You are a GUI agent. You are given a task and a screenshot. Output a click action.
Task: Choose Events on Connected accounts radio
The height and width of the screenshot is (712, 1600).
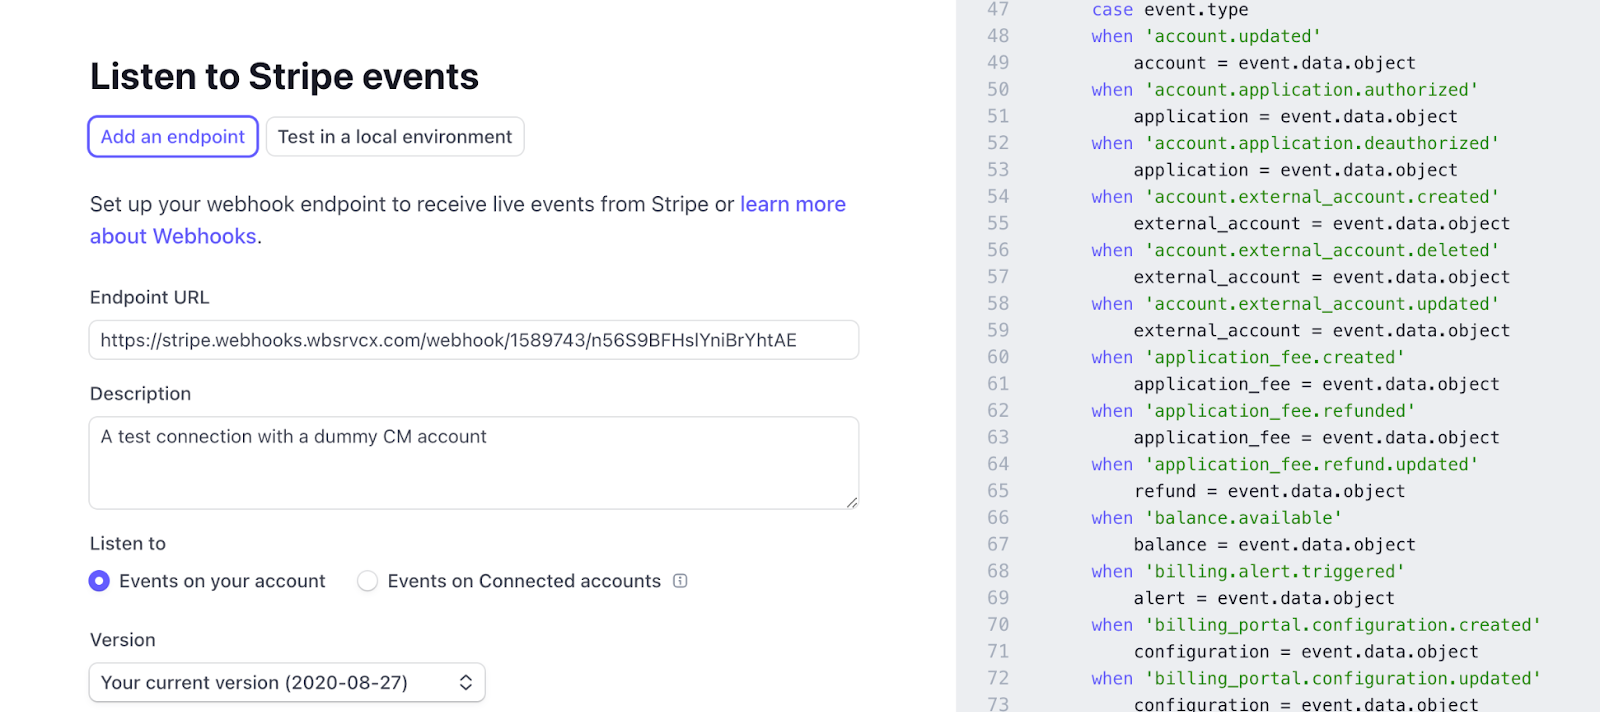pos(368,581)
